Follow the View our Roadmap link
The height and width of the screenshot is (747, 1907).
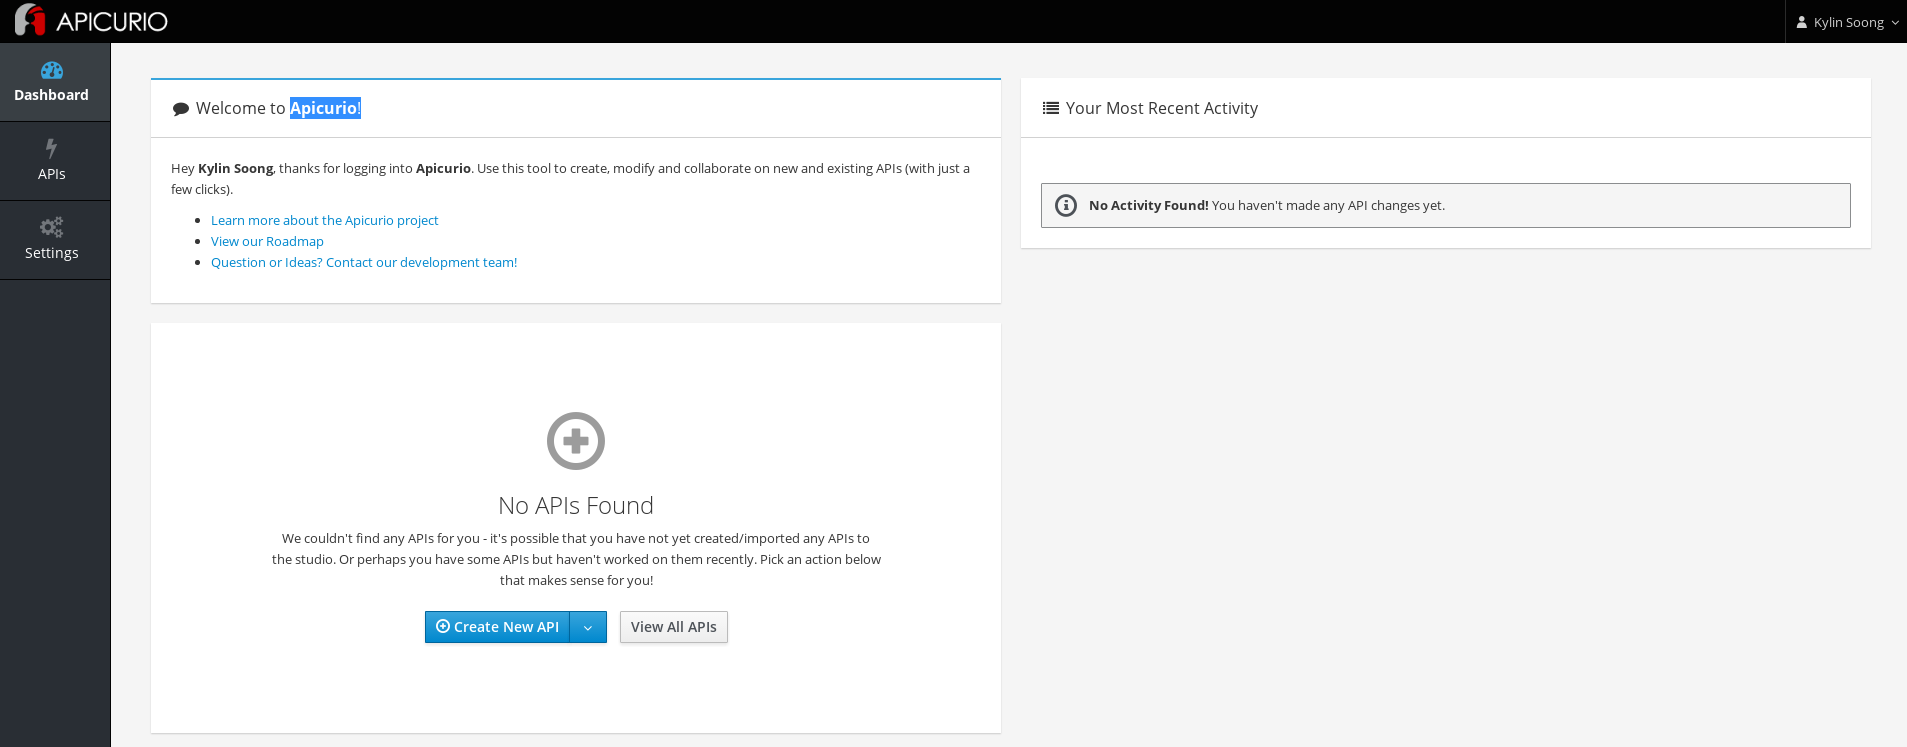(x=267, y=241)
